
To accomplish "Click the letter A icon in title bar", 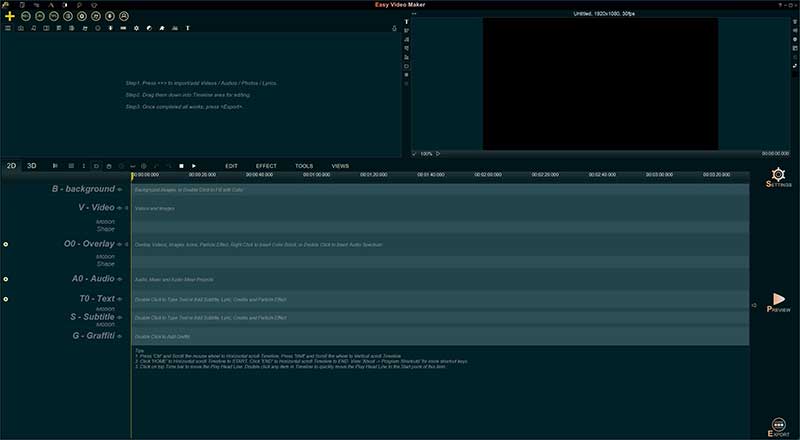I will click(51, 5).
